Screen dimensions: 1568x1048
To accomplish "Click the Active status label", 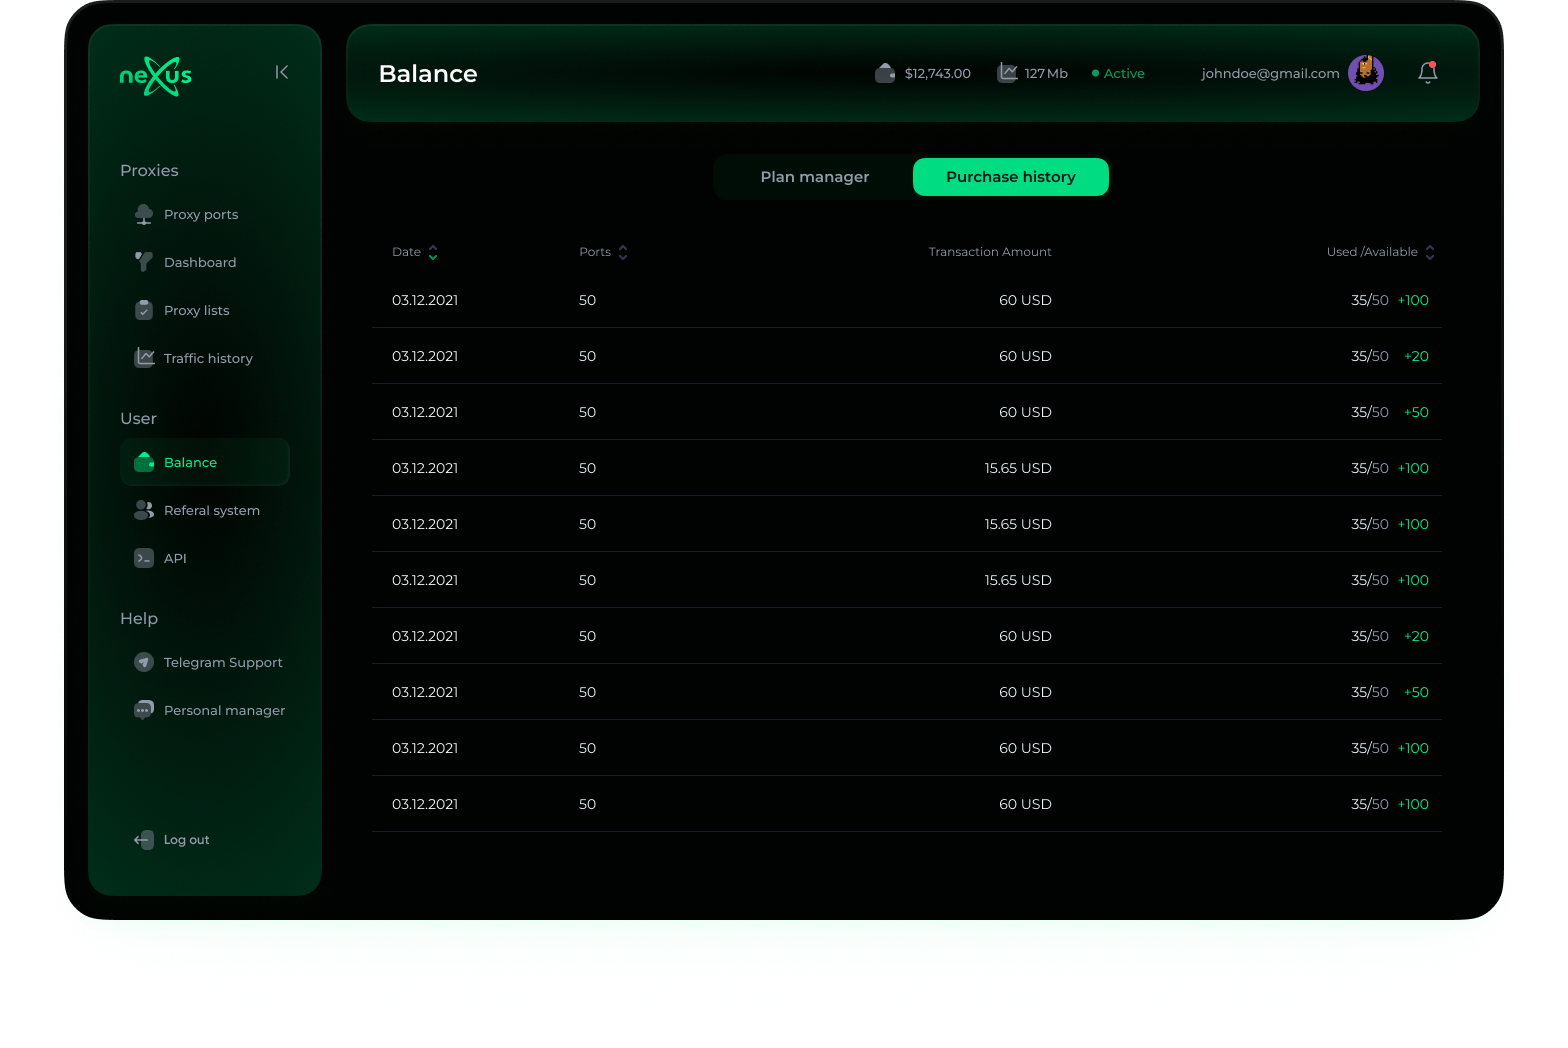I will 1124,73.
